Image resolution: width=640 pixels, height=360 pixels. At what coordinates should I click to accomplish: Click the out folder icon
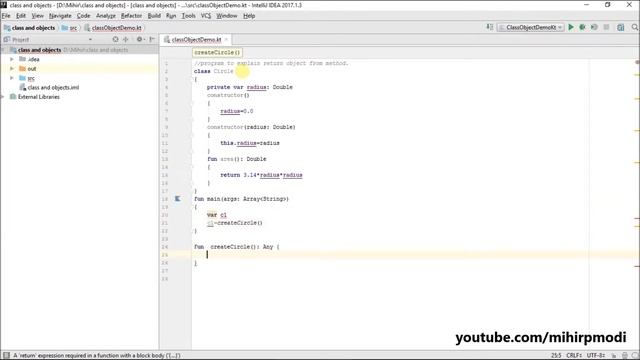[22, 69]
